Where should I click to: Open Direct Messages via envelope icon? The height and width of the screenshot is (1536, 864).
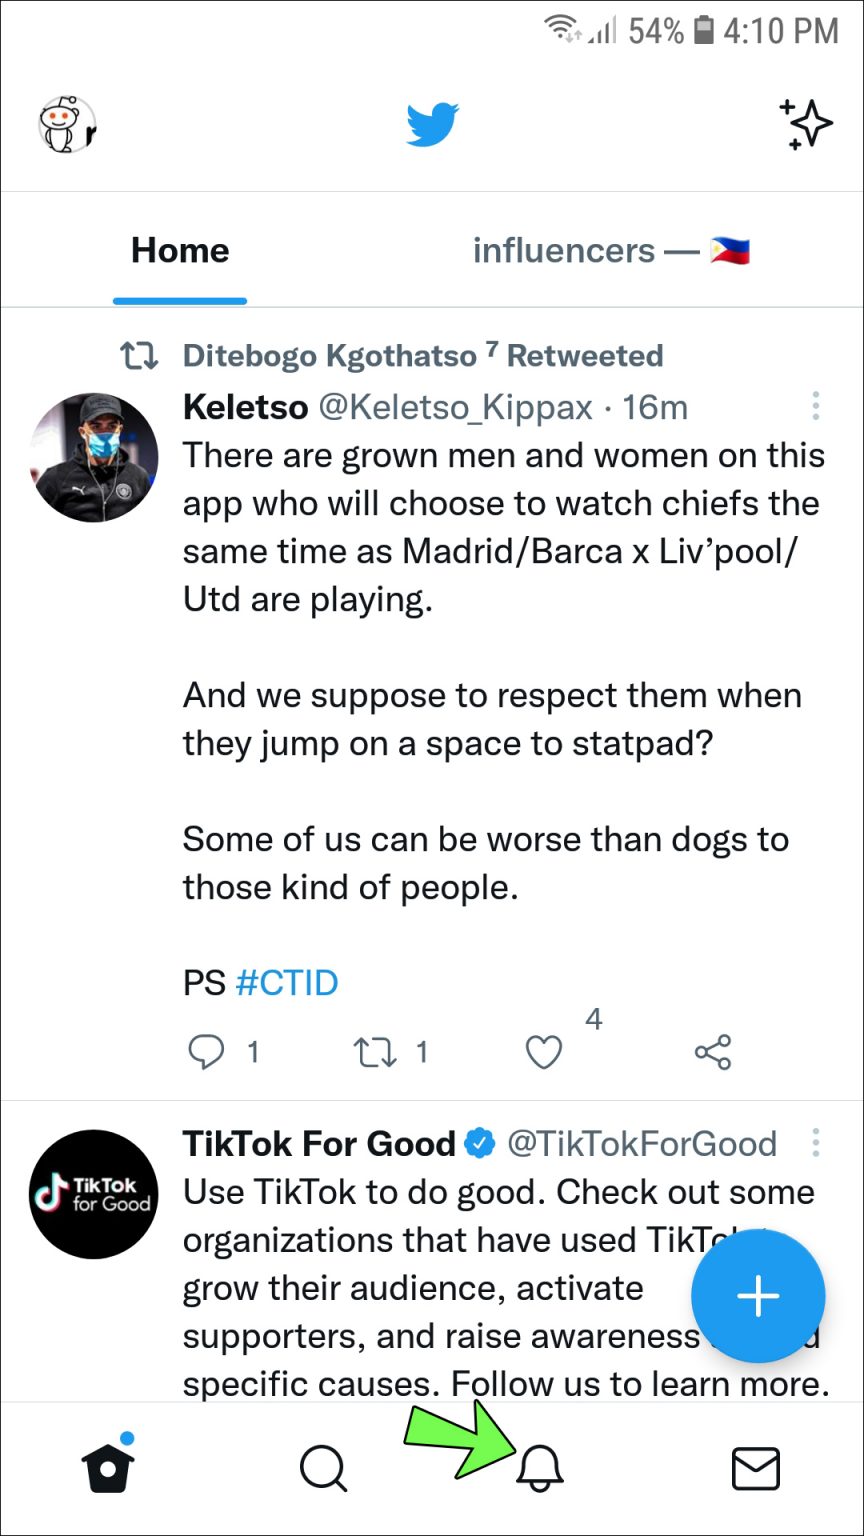point(756,1466)
